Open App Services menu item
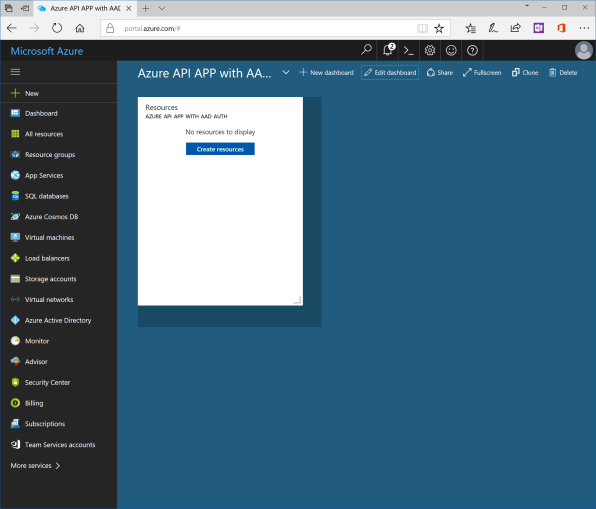Image resolution: width=596 pixels, height=509 pixels. pos(59,175)
